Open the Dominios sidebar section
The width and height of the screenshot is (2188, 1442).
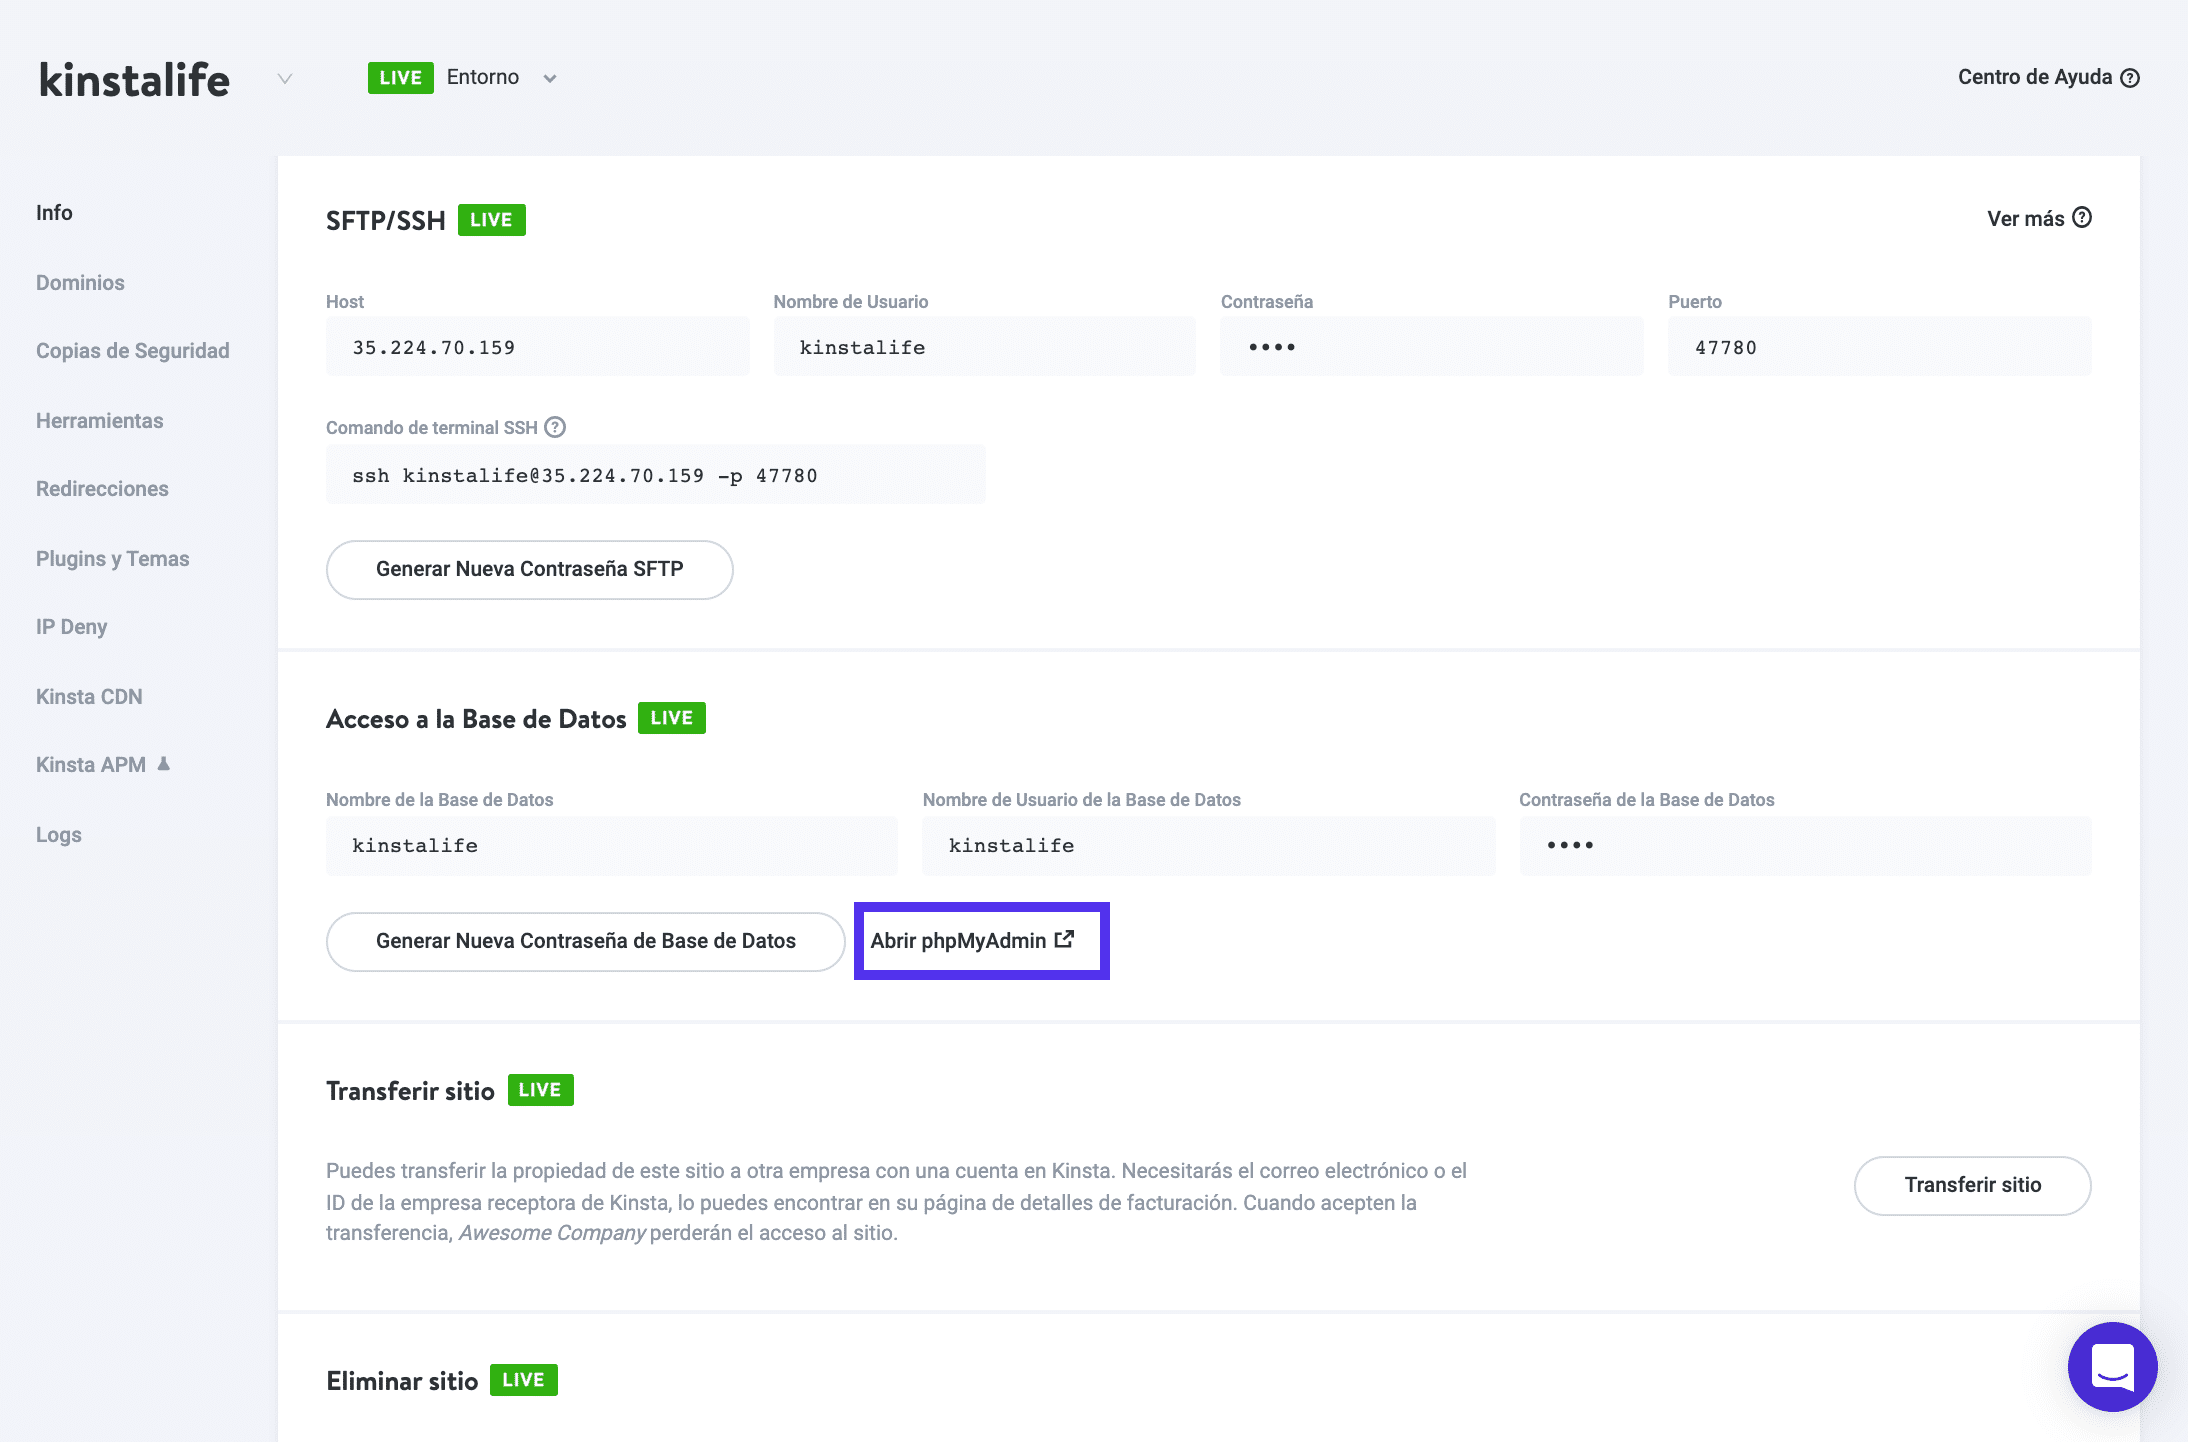click(x=80, y=282)
